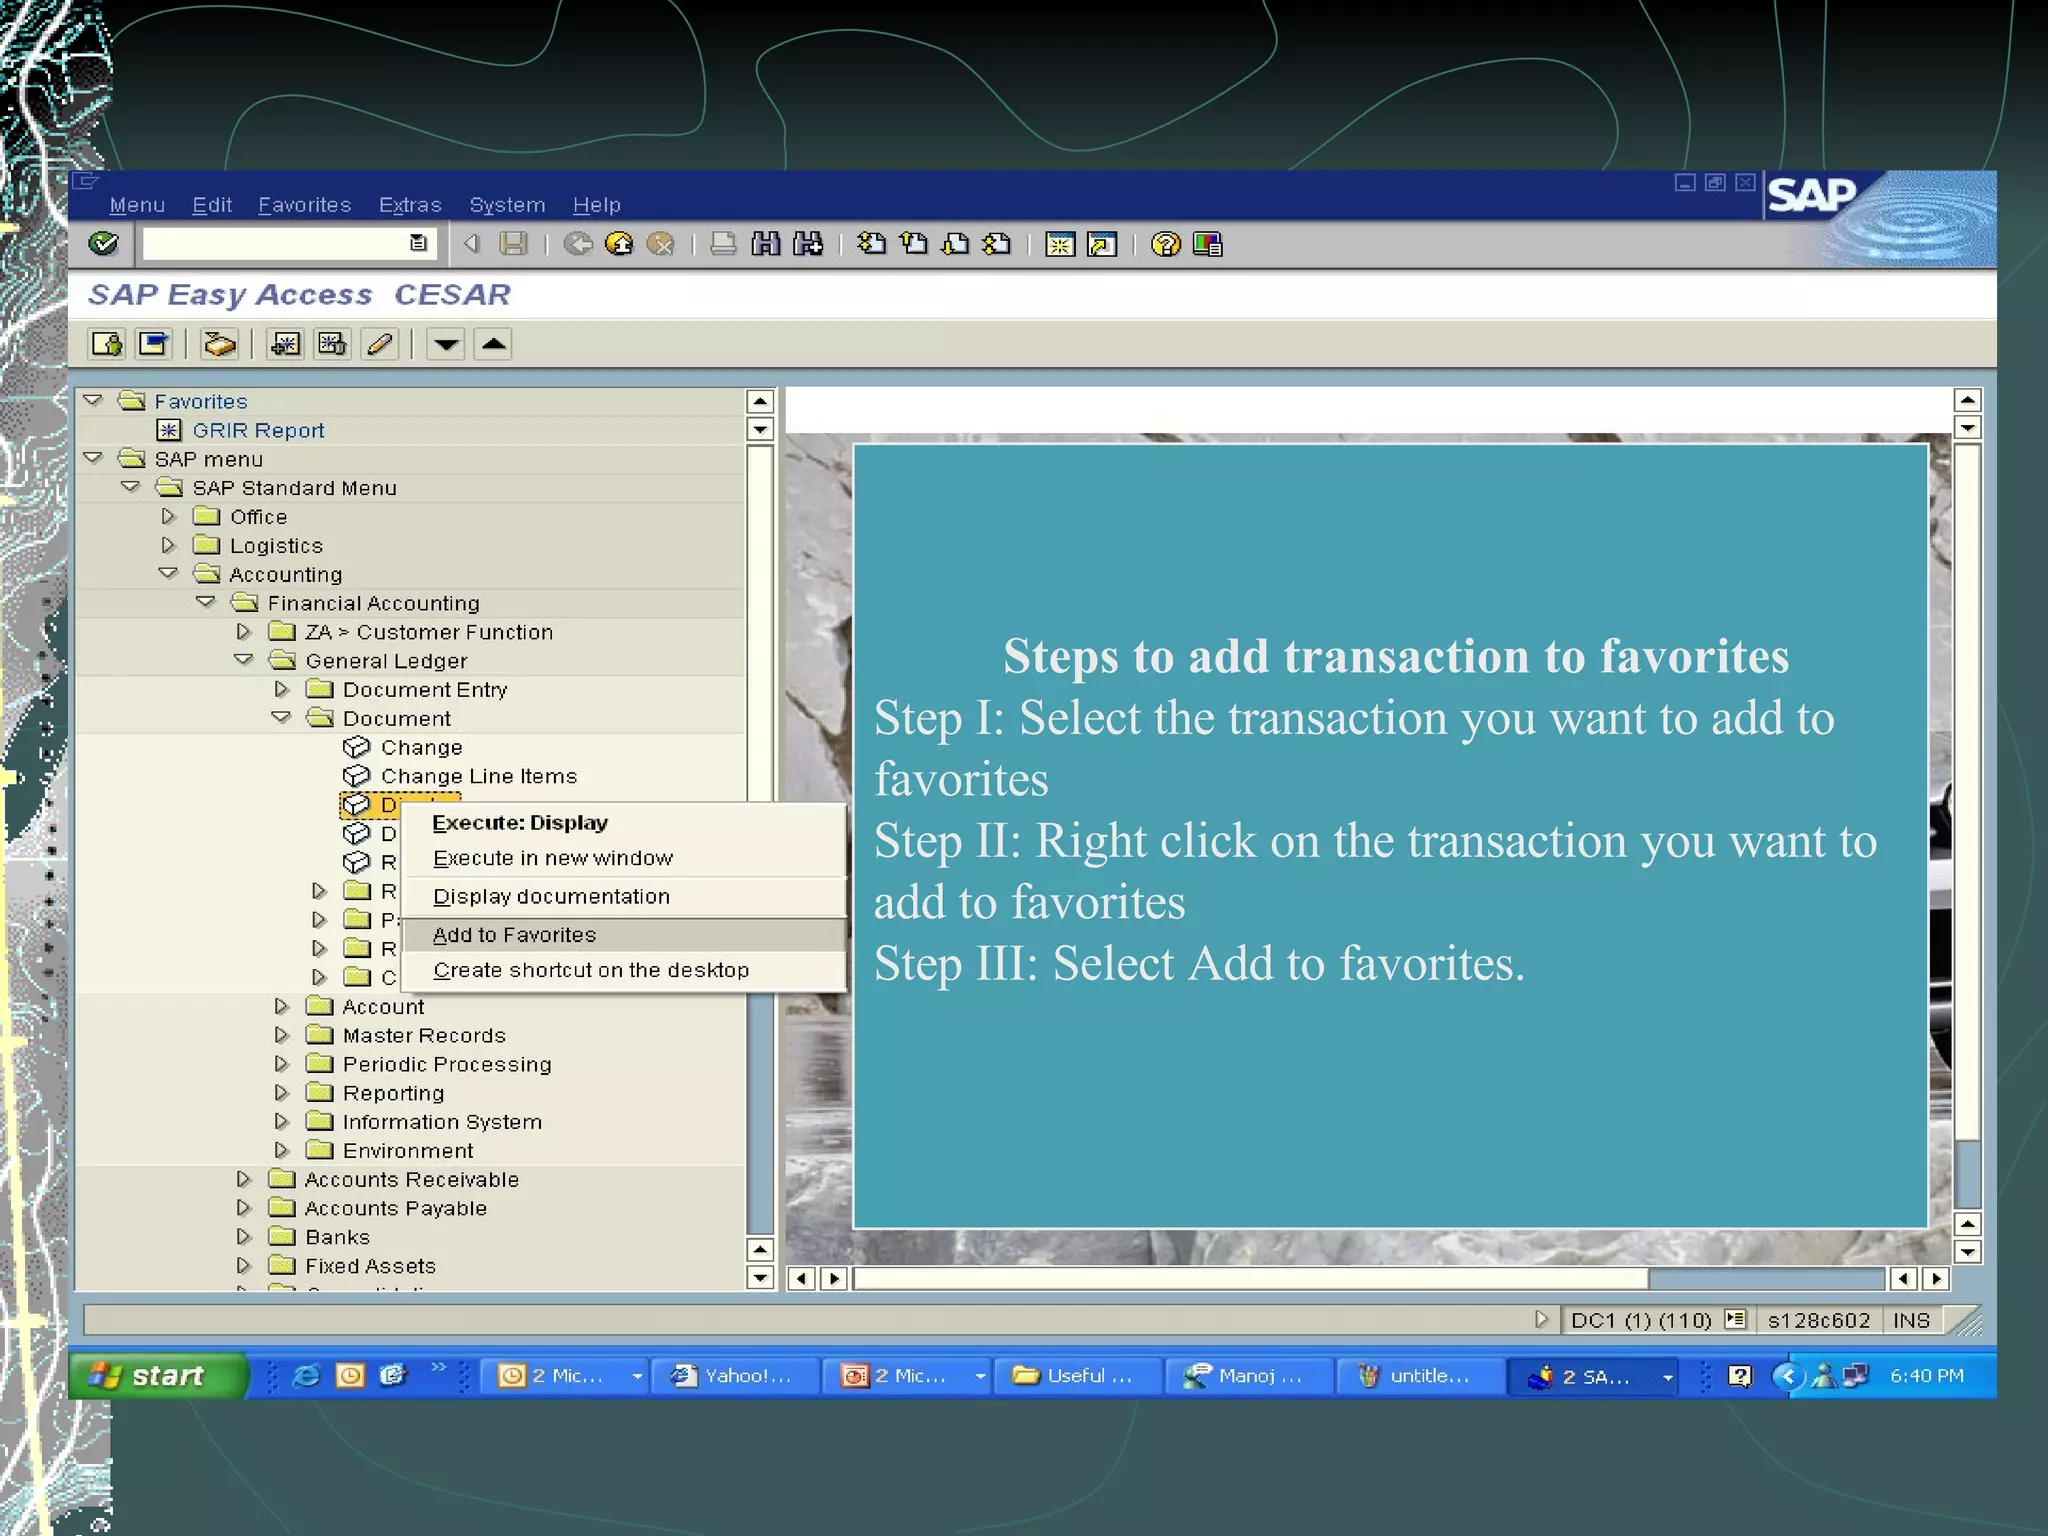The image size is (2048, 1536).
Task: Click the green checkmark Enter icon
Action: pyautogui.click(x=103, y=244)
